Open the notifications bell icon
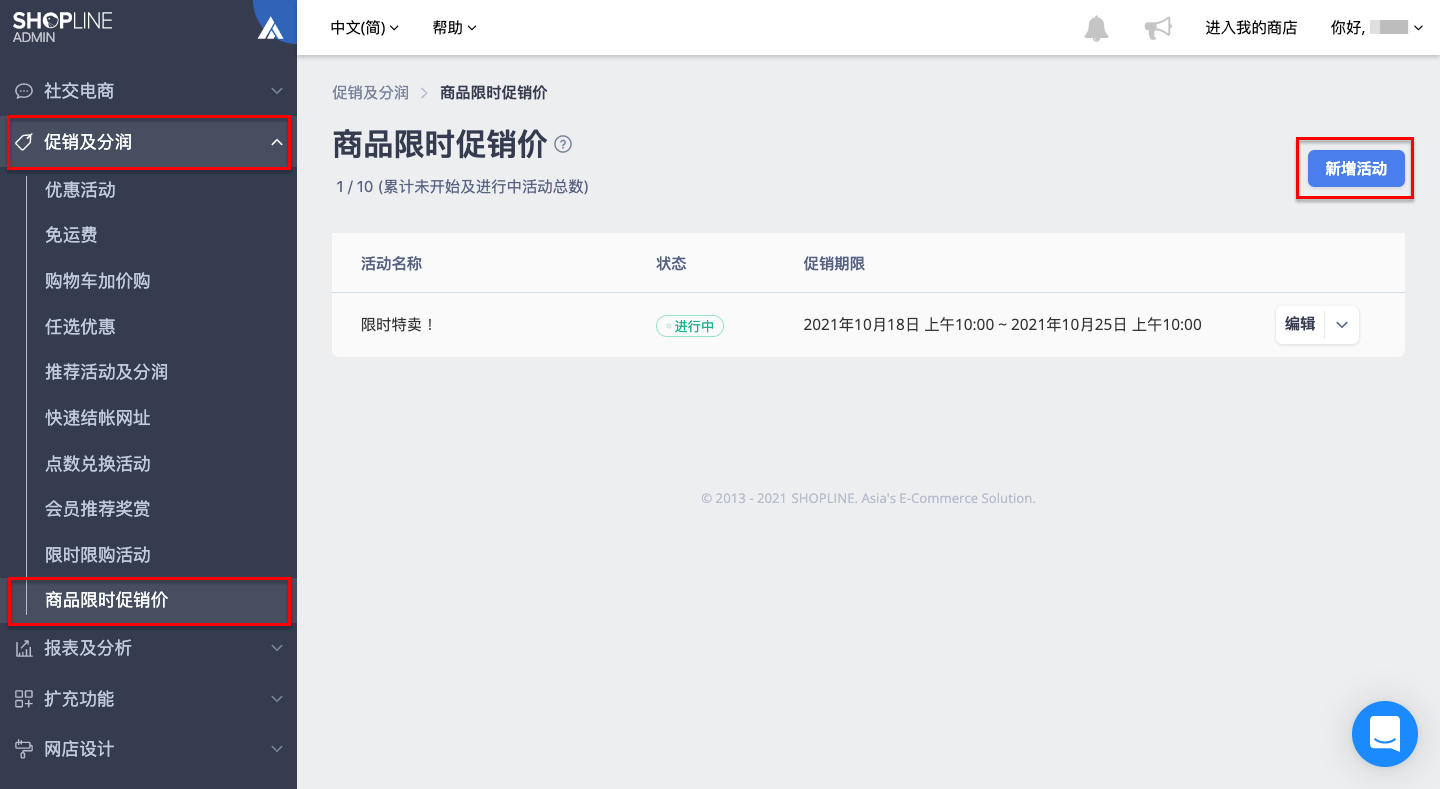 (x=1097, y=28)
